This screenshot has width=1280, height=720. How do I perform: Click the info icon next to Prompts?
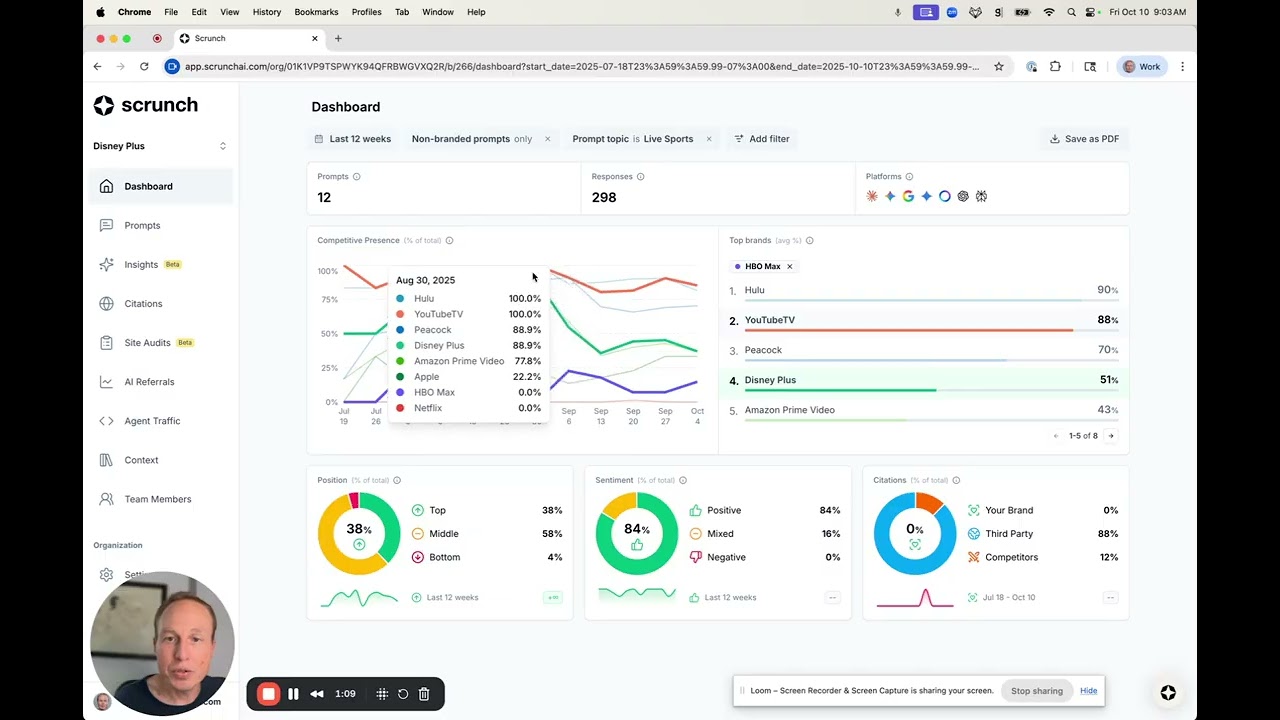[x=356, y=177]
